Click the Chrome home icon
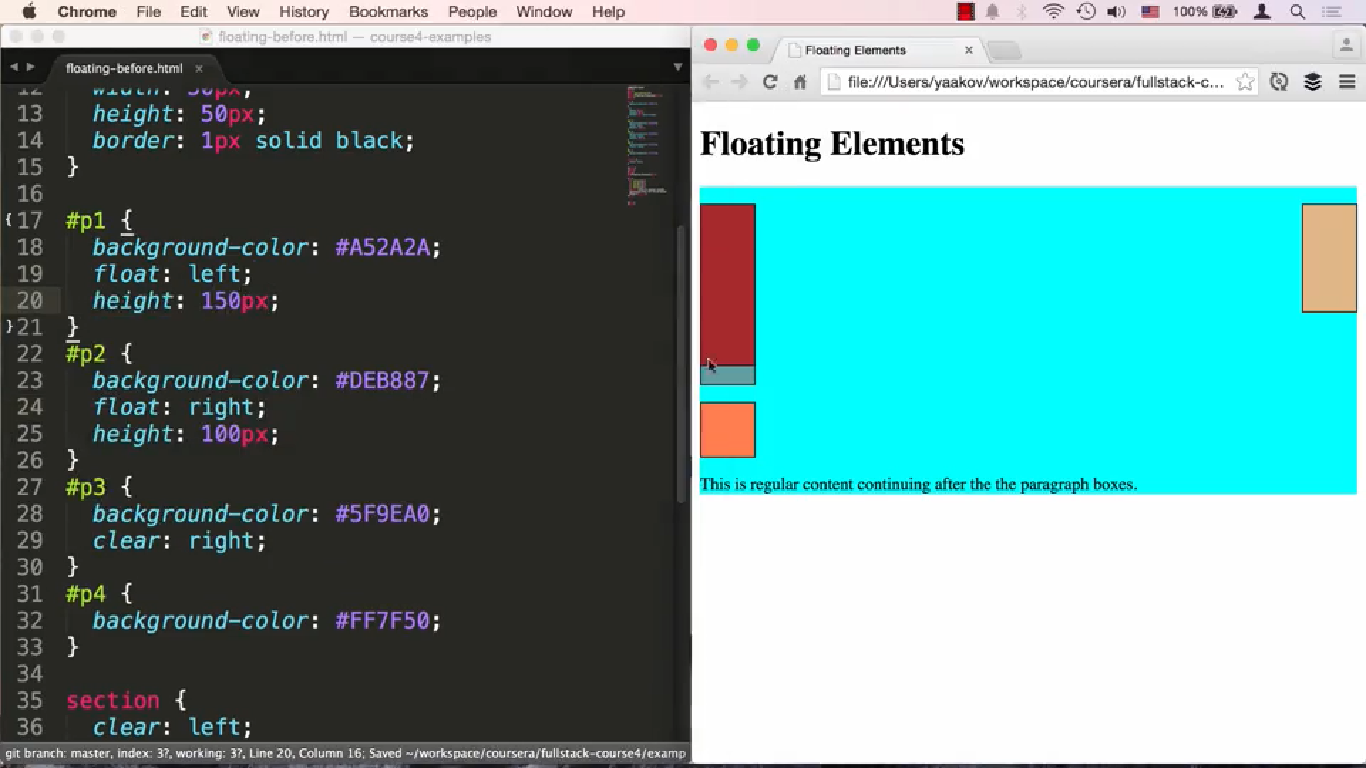Screen dimensions: 1366x768 tap(798, 82)
